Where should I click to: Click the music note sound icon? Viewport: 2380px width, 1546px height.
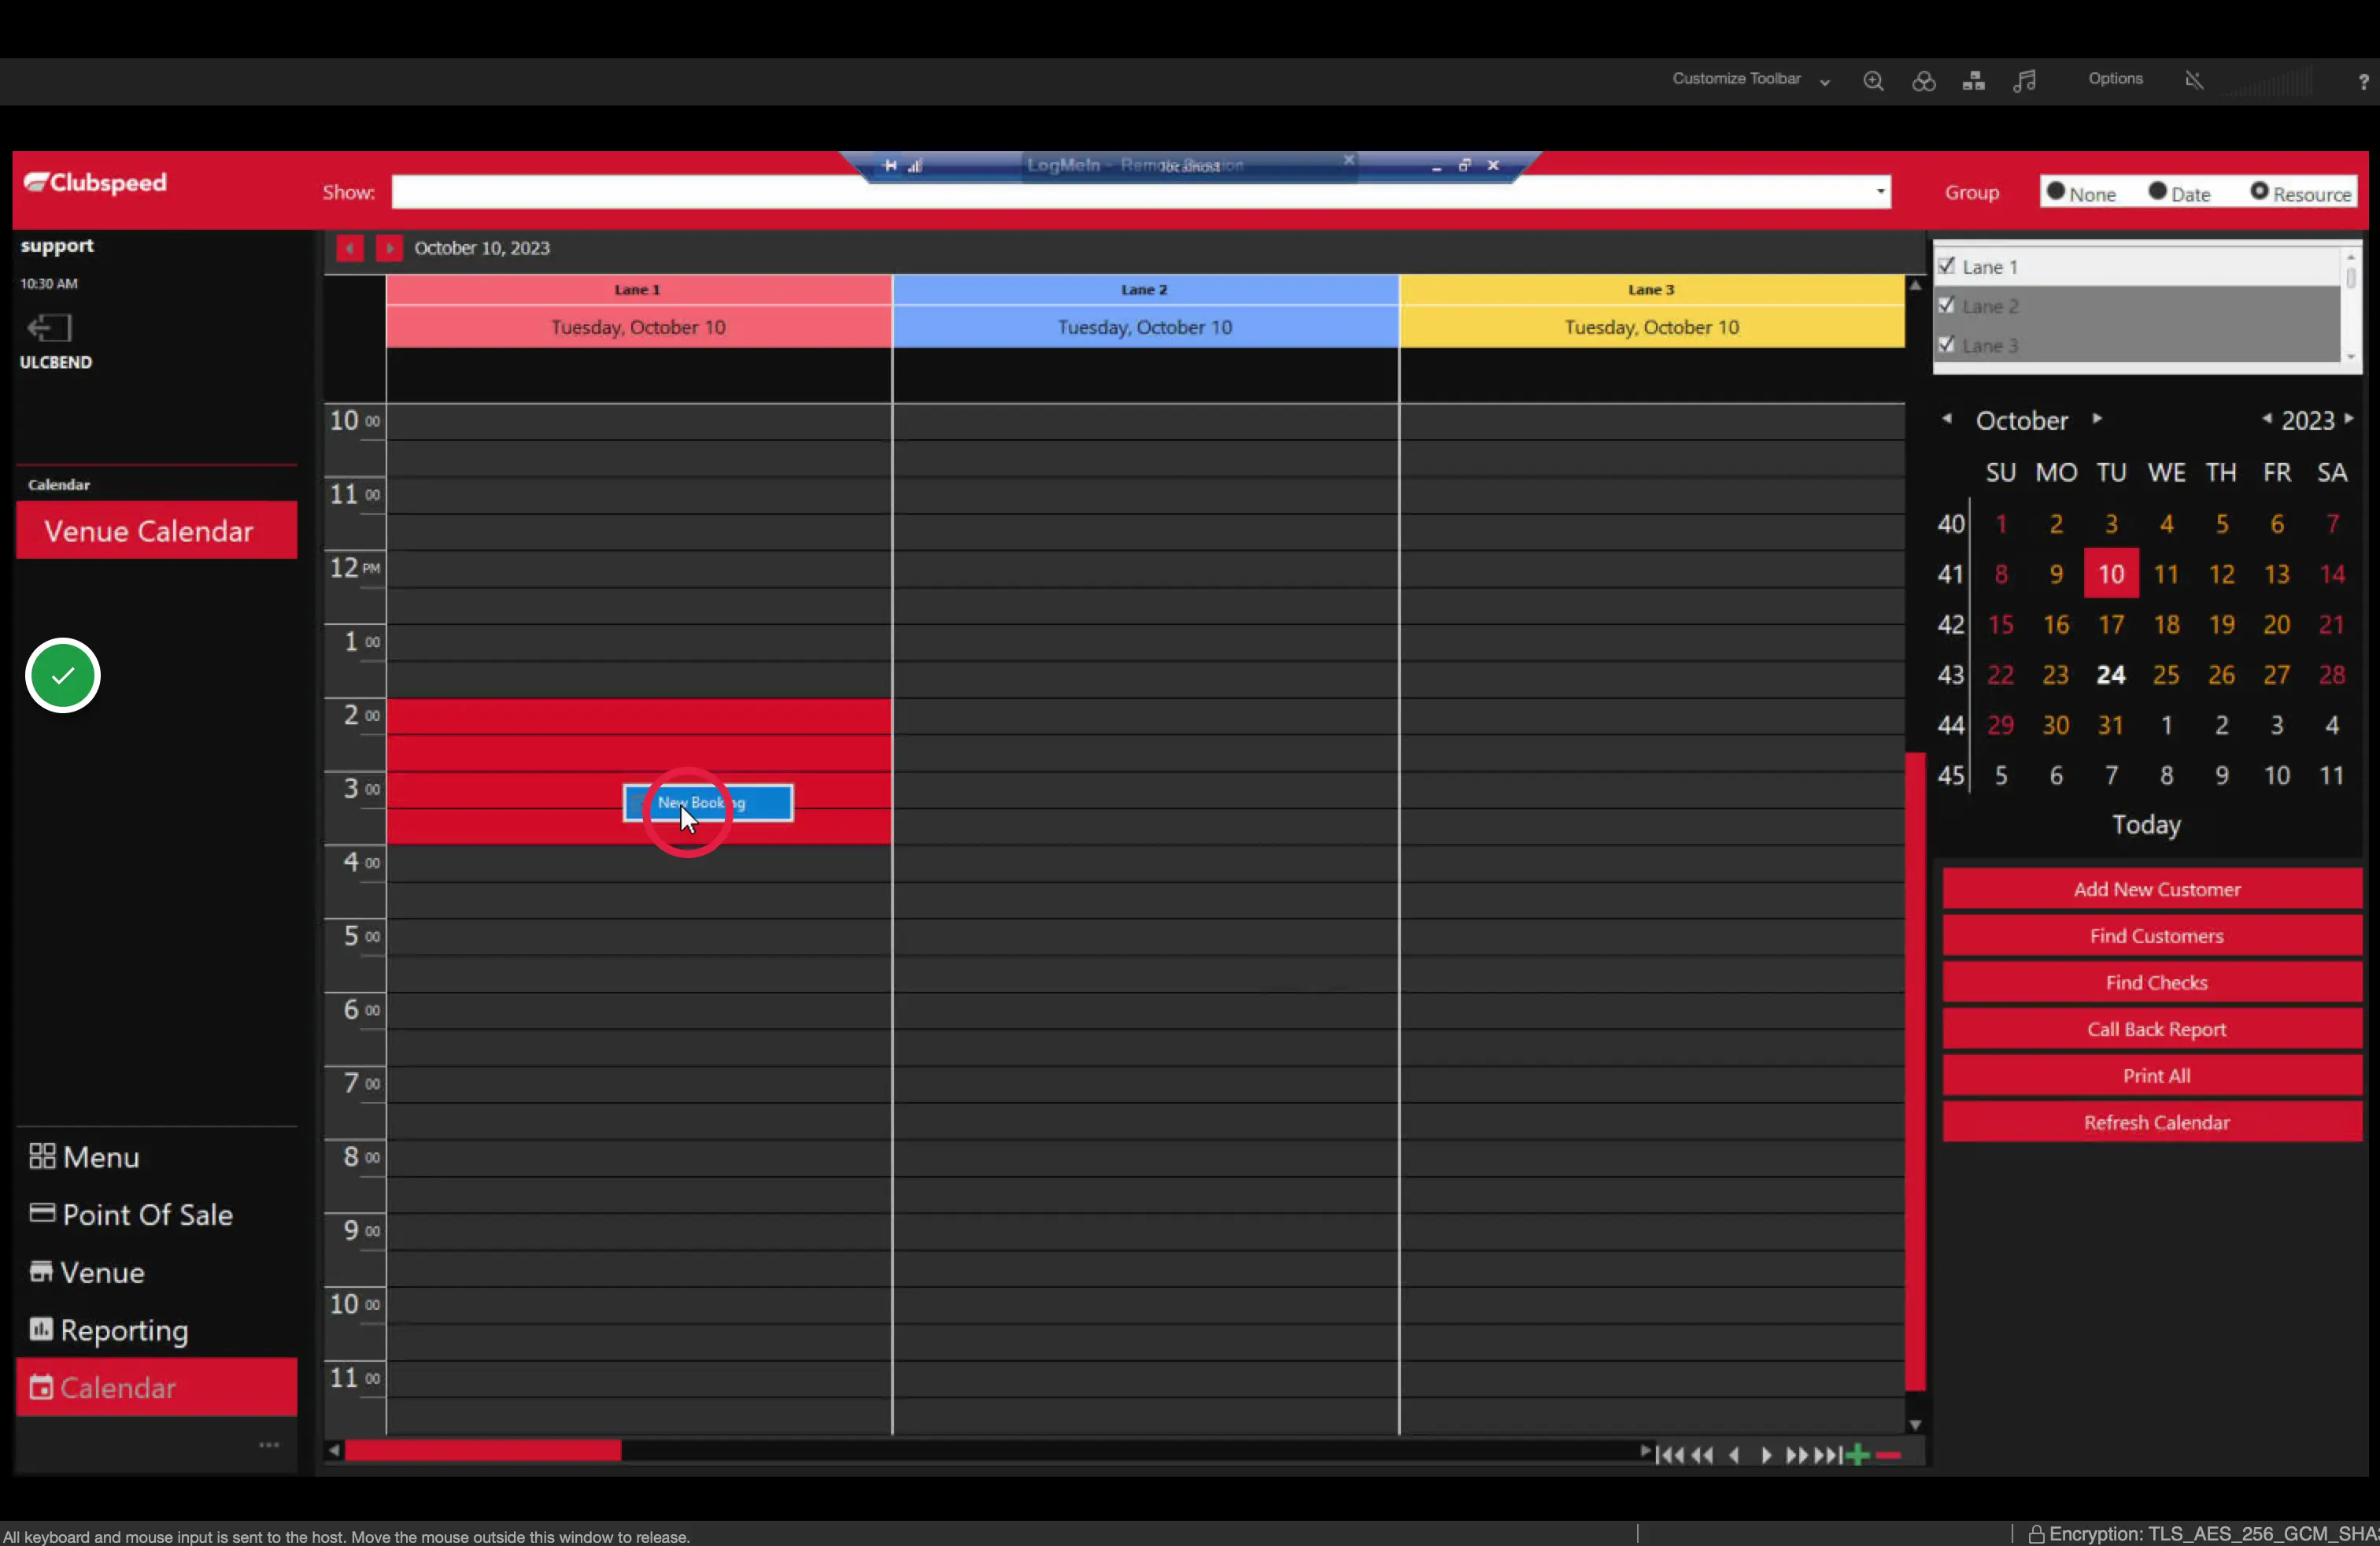coord(2024,81)
